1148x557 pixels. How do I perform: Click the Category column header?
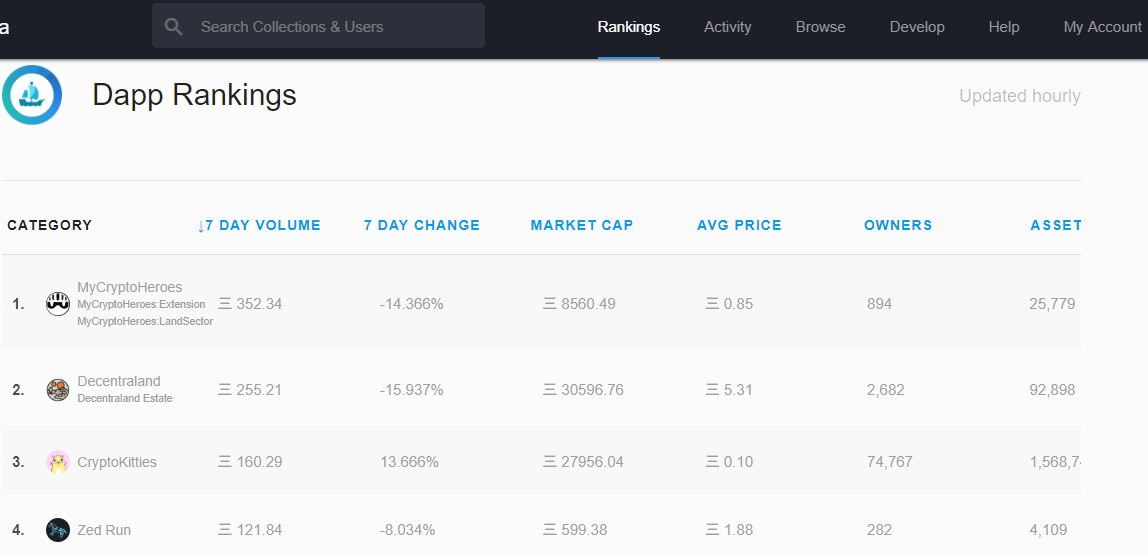50,225
